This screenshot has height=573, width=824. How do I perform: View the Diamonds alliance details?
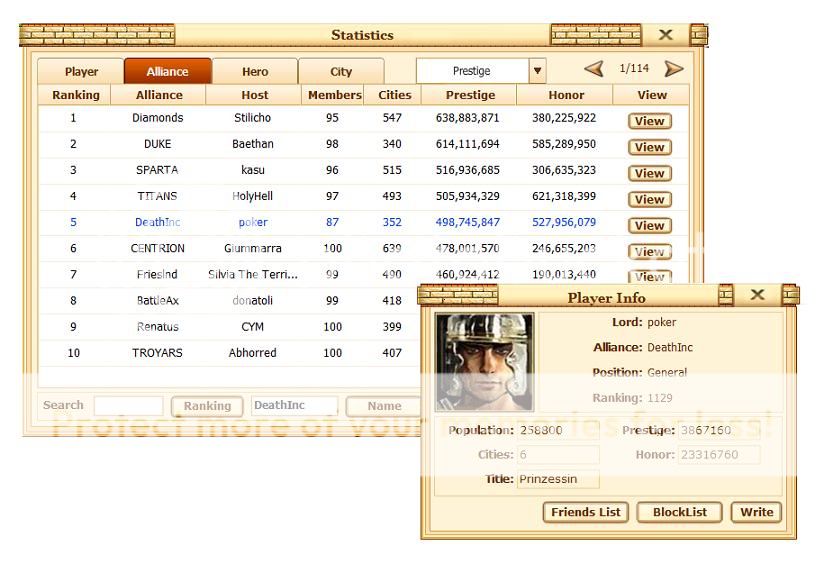pyautogui.click(x=649, y=121)
